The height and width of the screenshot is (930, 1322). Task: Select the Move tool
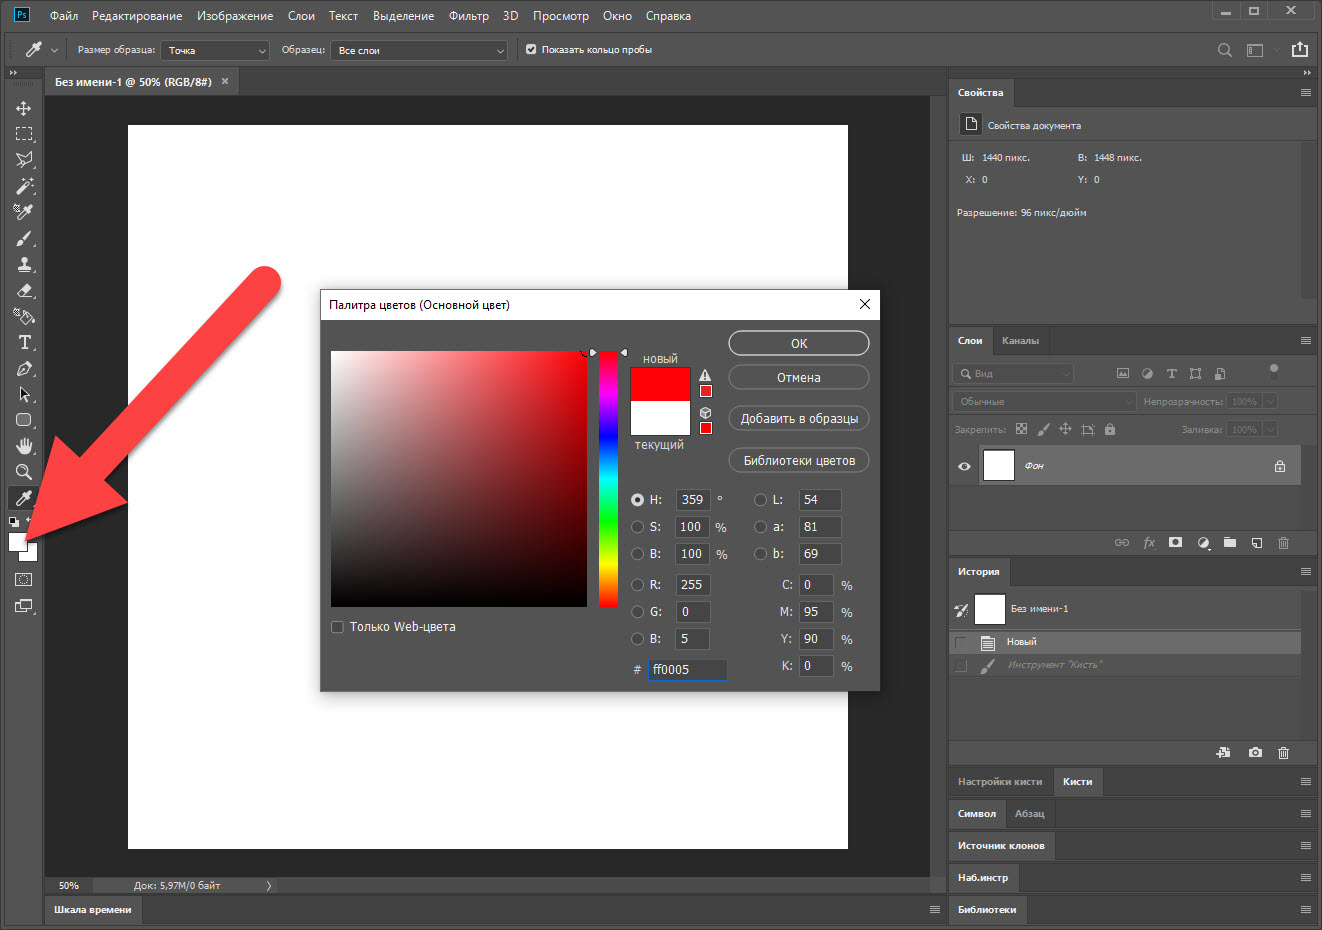(x=24, y=108)
